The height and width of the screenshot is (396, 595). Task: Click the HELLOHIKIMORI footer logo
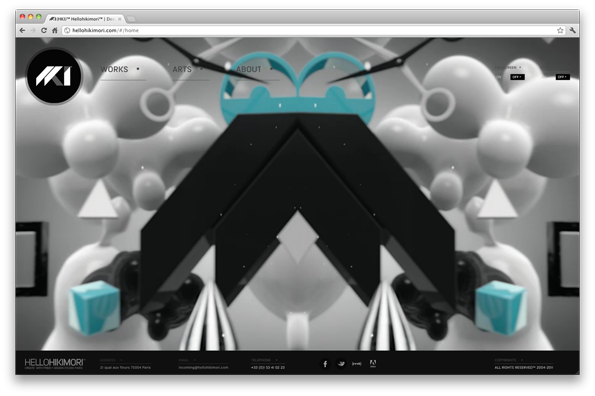[x=54, y=363]
